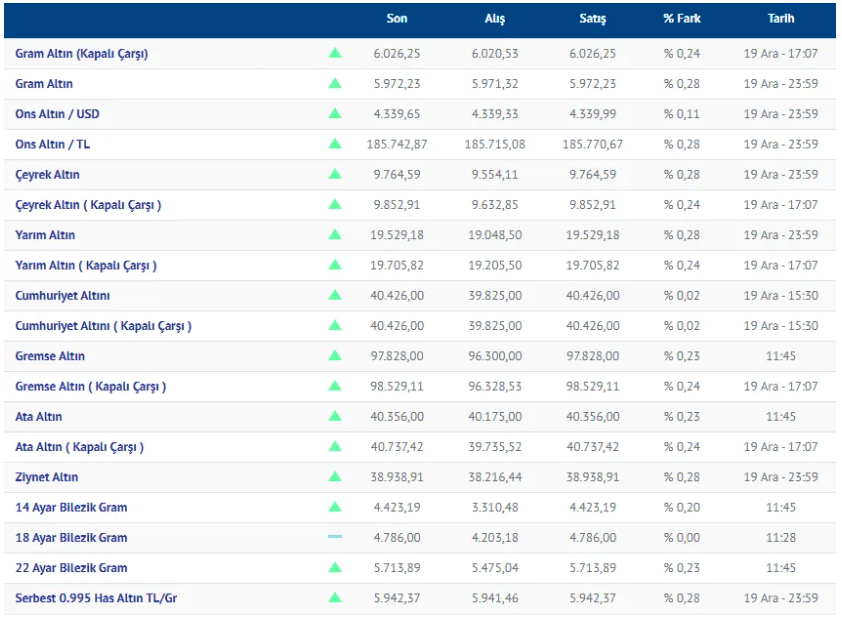
Task: Click the rising arrow for Serbest 0.995 Has Altın
Action: tap(335, 598)
